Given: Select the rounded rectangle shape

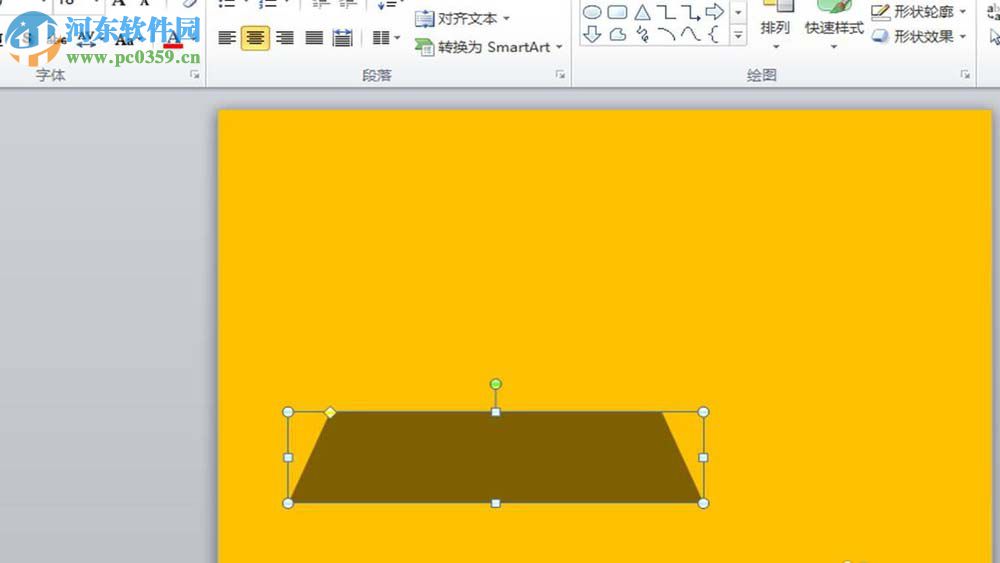Looking at the screenshot, I should point(617,12).
